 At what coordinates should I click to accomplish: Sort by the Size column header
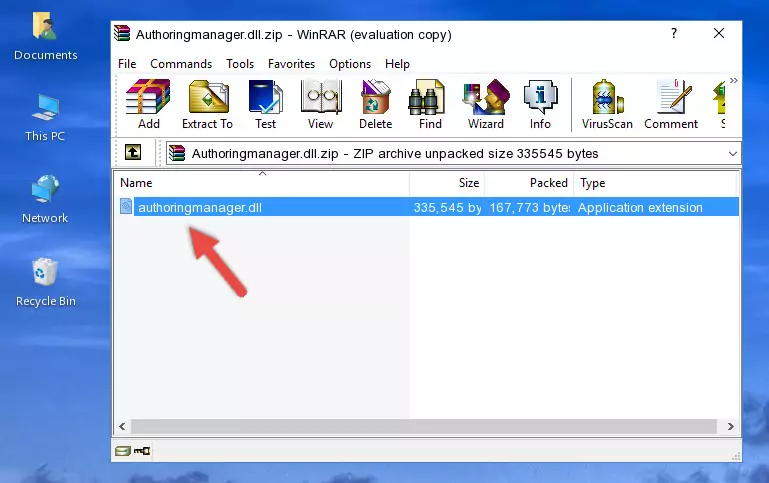tap(447, 183)
